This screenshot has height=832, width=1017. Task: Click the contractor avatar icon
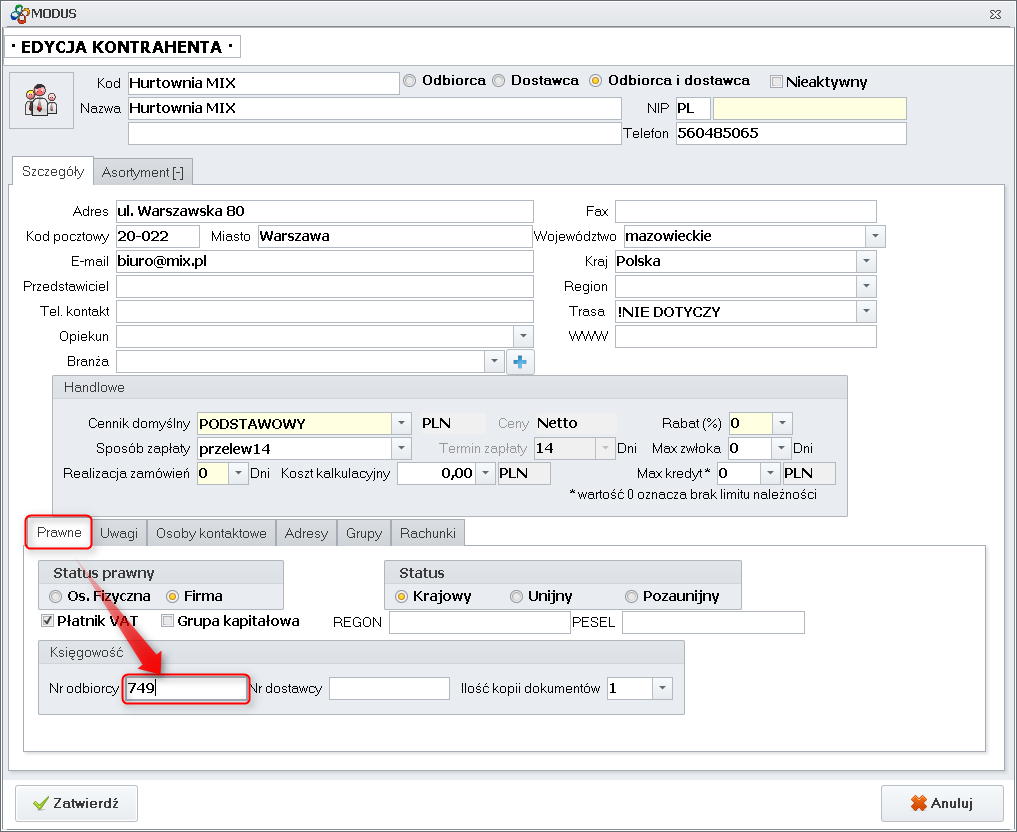41,100
